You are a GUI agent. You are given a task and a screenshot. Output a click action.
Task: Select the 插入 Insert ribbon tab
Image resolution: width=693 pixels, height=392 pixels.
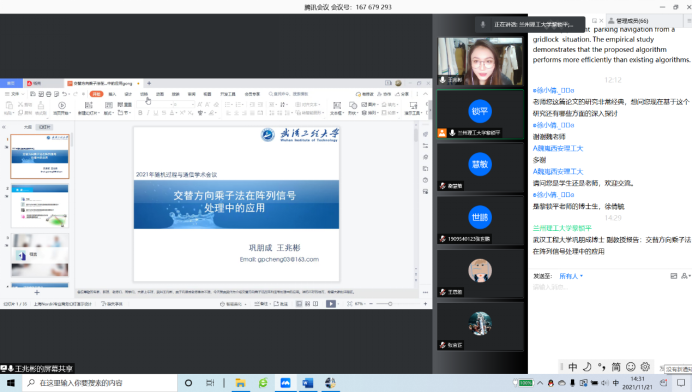tap(112, 94)
